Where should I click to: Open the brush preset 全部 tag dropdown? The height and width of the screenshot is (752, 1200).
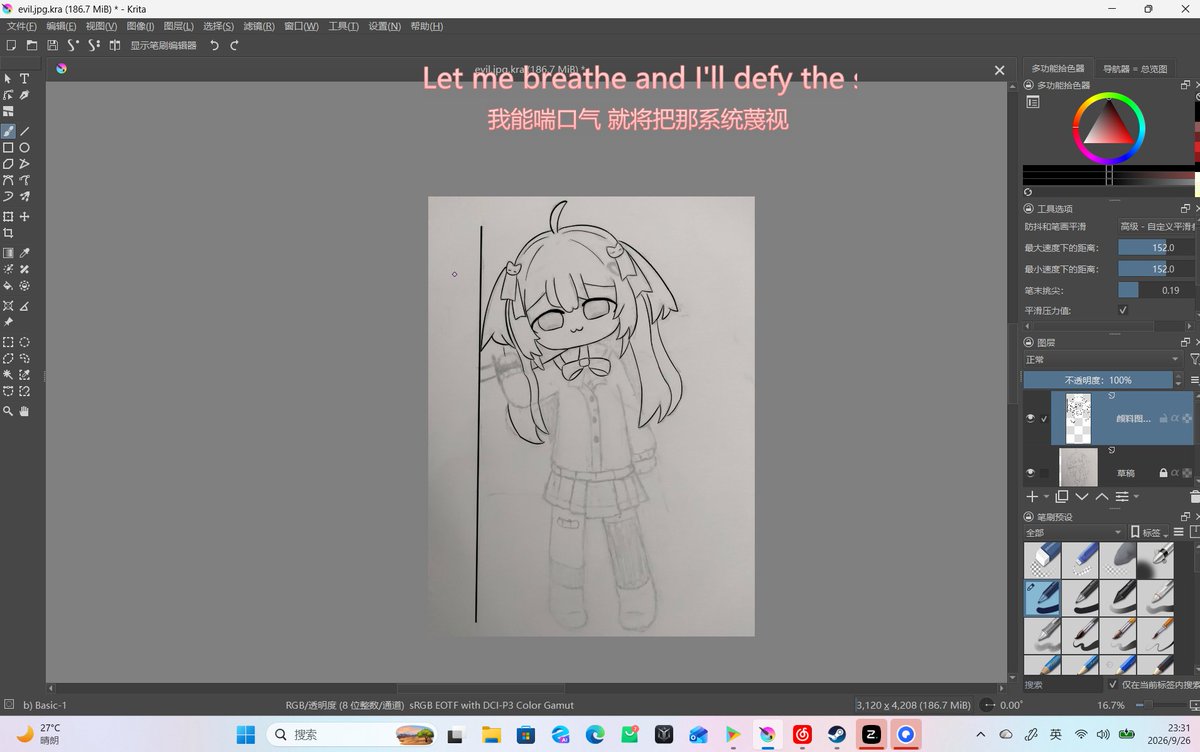click(x=1074, y=532)
